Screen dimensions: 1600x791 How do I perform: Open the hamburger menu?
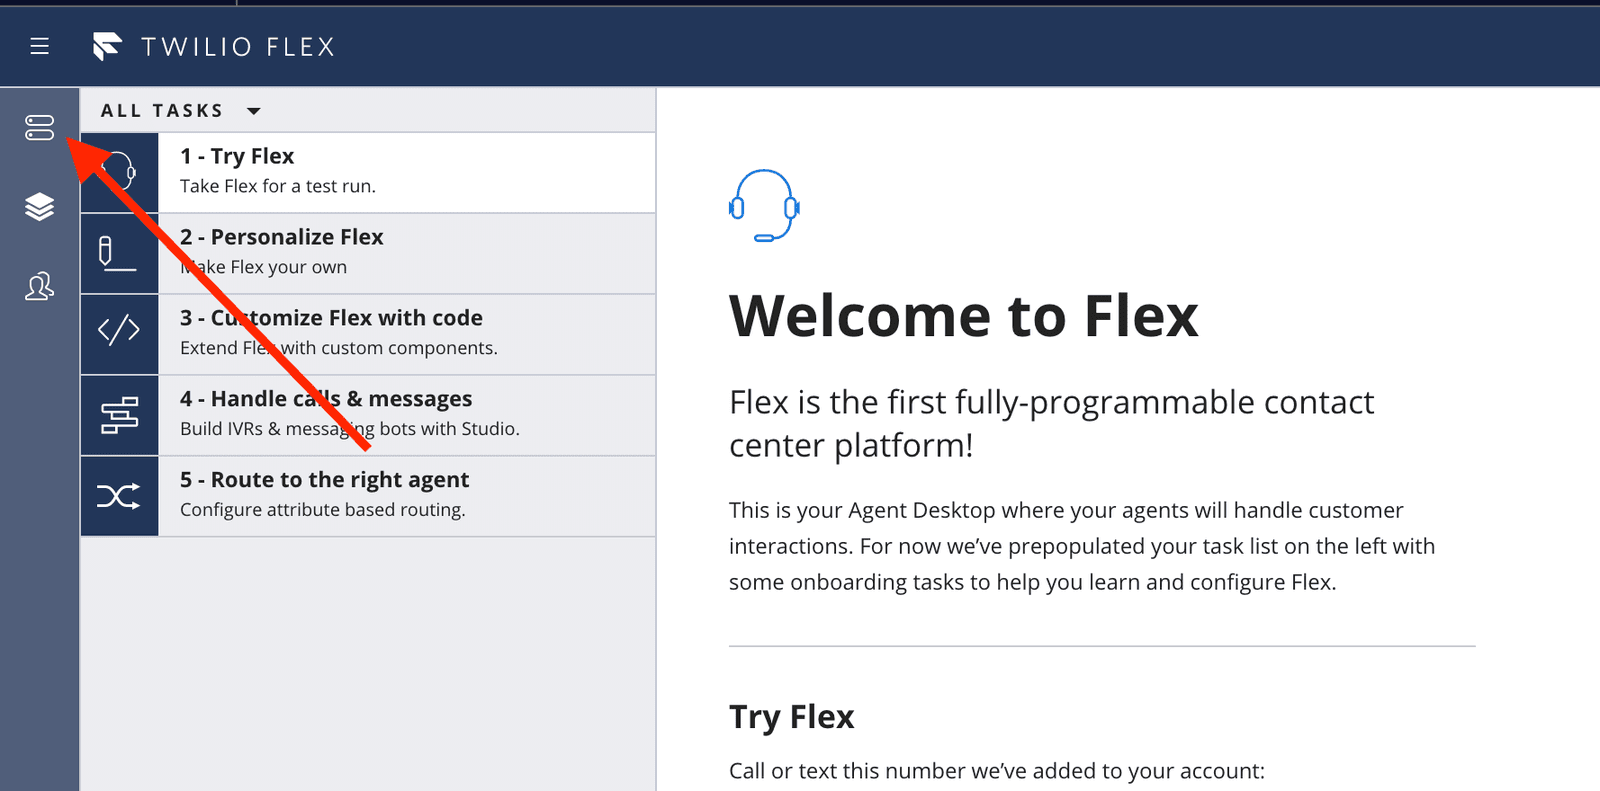click(39, 46)
